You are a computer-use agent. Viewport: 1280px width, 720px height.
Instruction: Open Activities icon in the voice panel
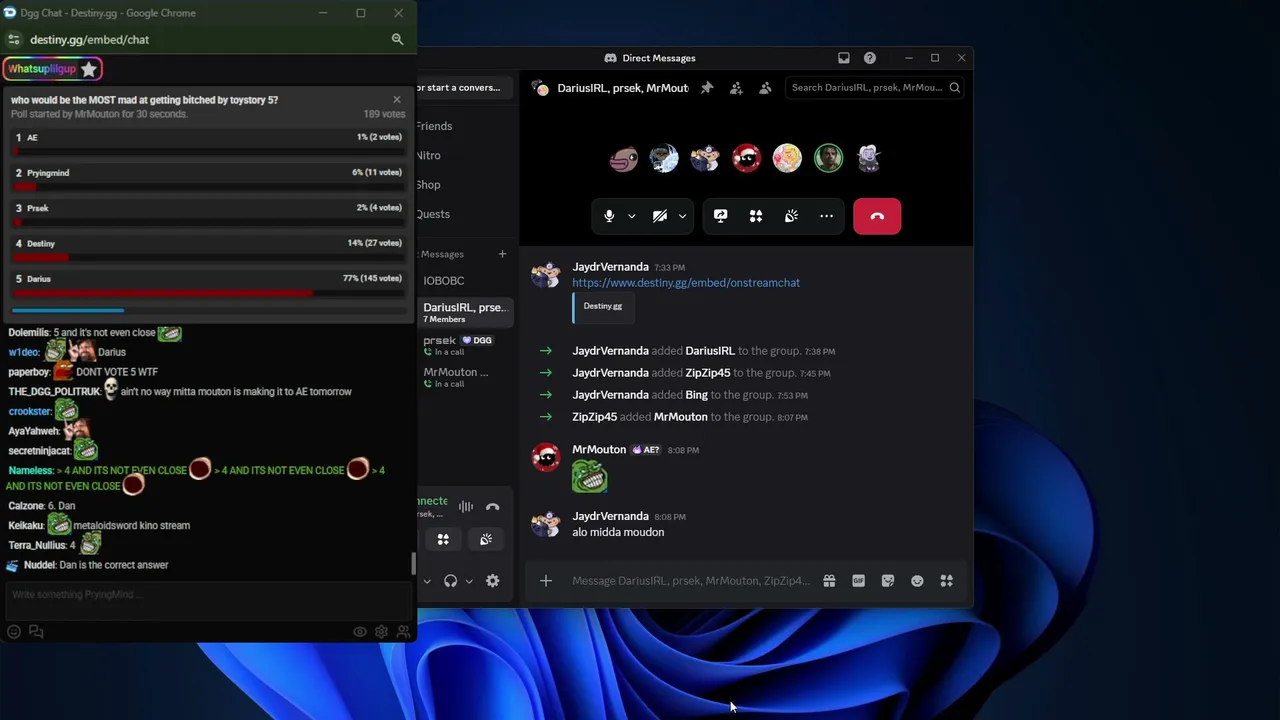tap(443, 540)
